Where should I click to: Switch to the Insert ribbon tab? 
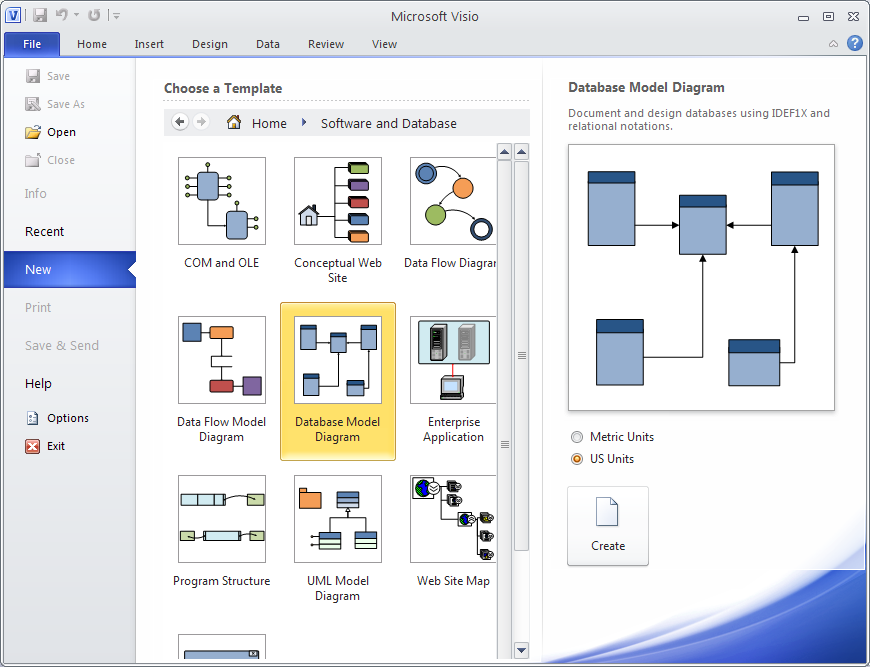(x=149, y=44)
